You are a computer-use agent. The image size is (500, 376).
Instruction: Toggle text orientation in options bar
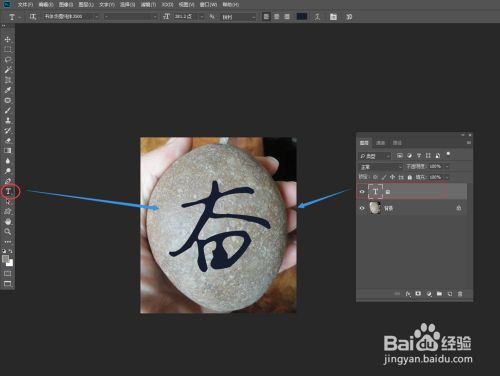[33, 16]
